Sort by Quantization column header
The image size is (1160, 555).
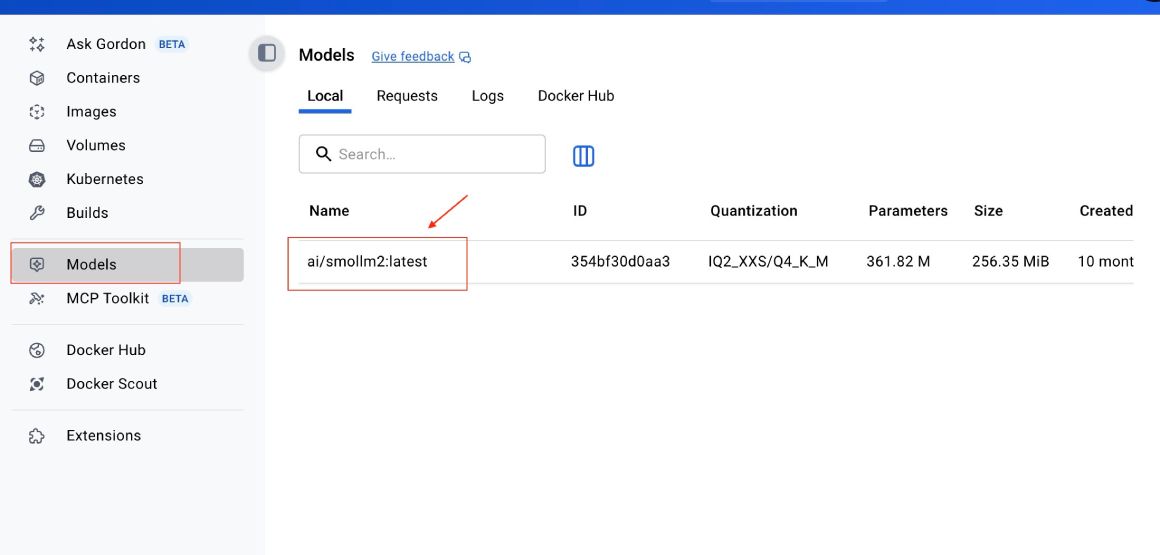754,211
